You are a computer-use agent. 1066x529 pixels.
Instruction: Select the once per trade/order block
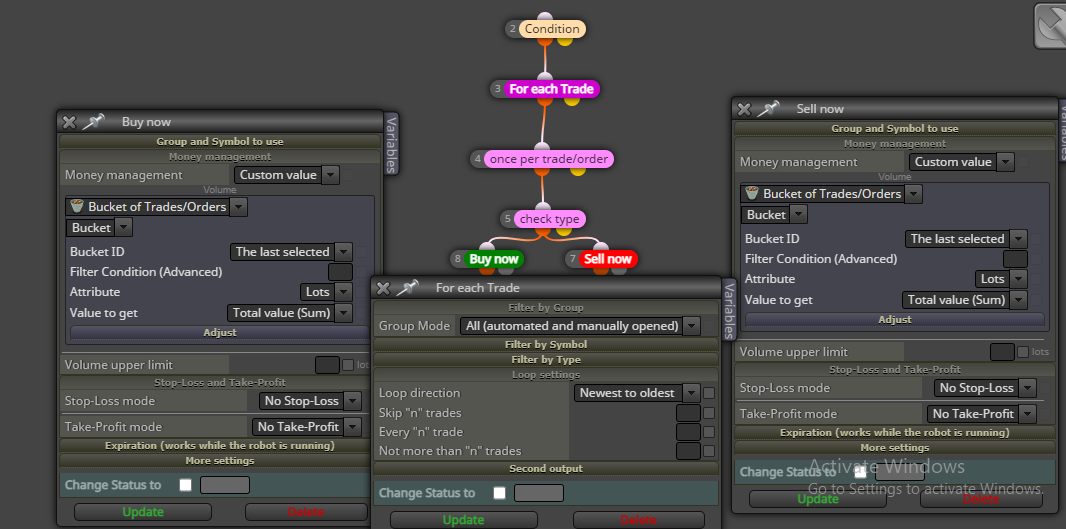[549, 159]
